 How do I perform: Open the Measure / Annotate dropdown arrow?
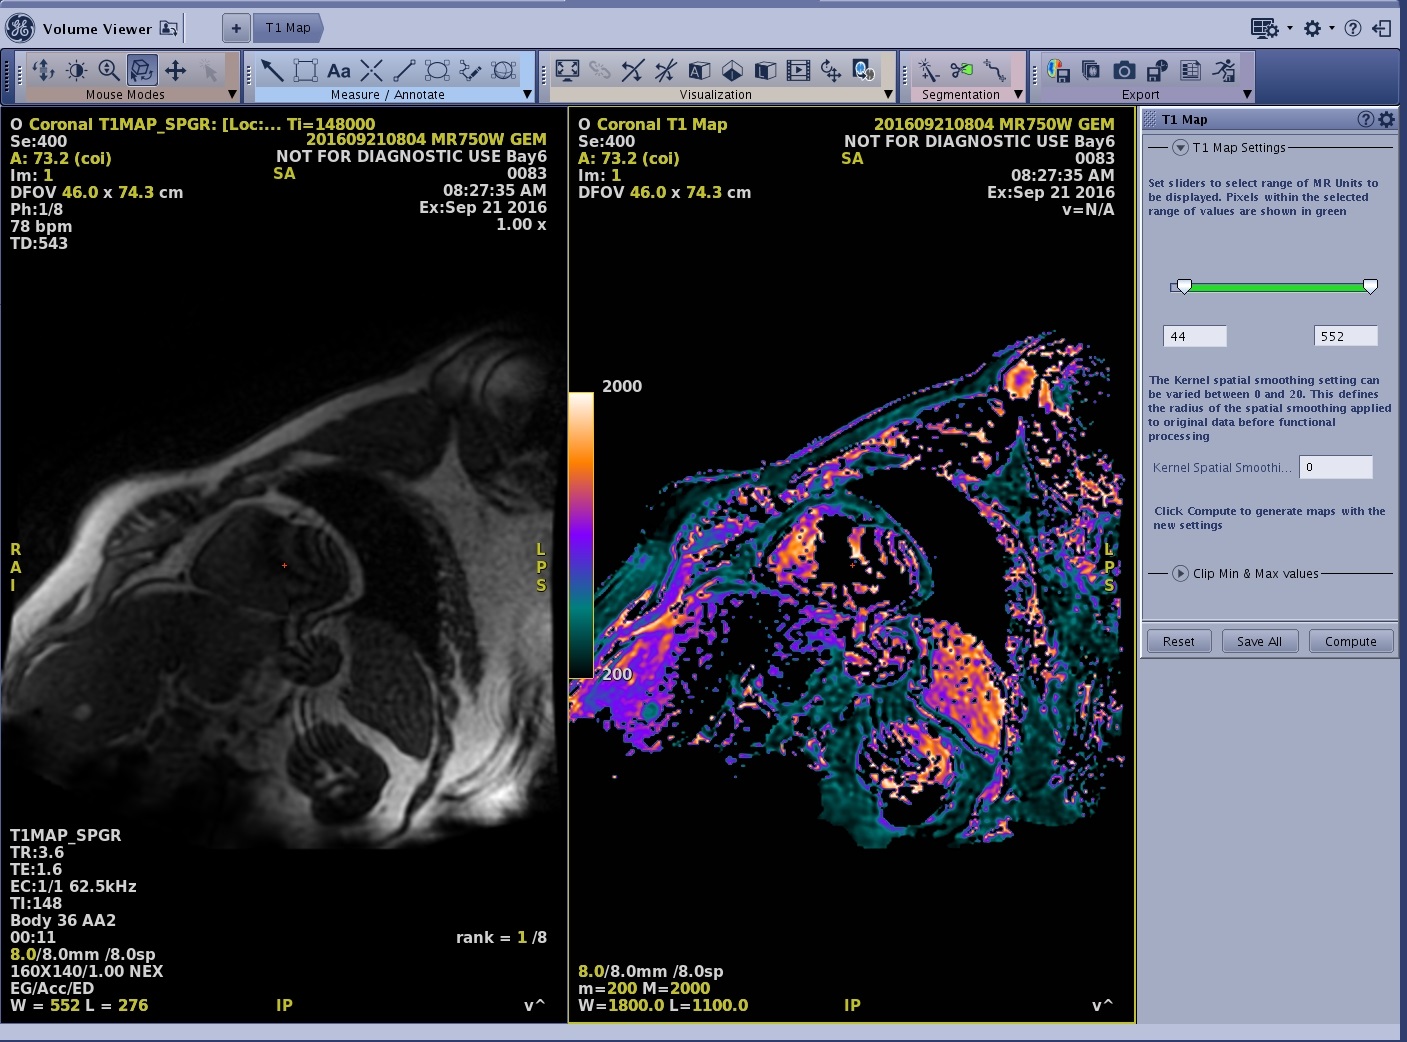(x=527, y=95)
